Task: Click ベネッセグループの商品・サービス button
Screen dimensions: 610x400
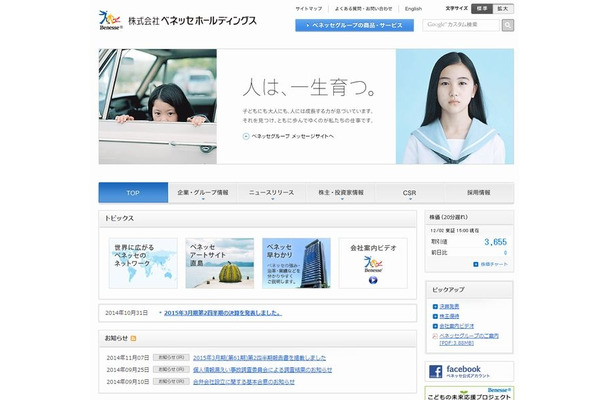Action: pos(354,25)
